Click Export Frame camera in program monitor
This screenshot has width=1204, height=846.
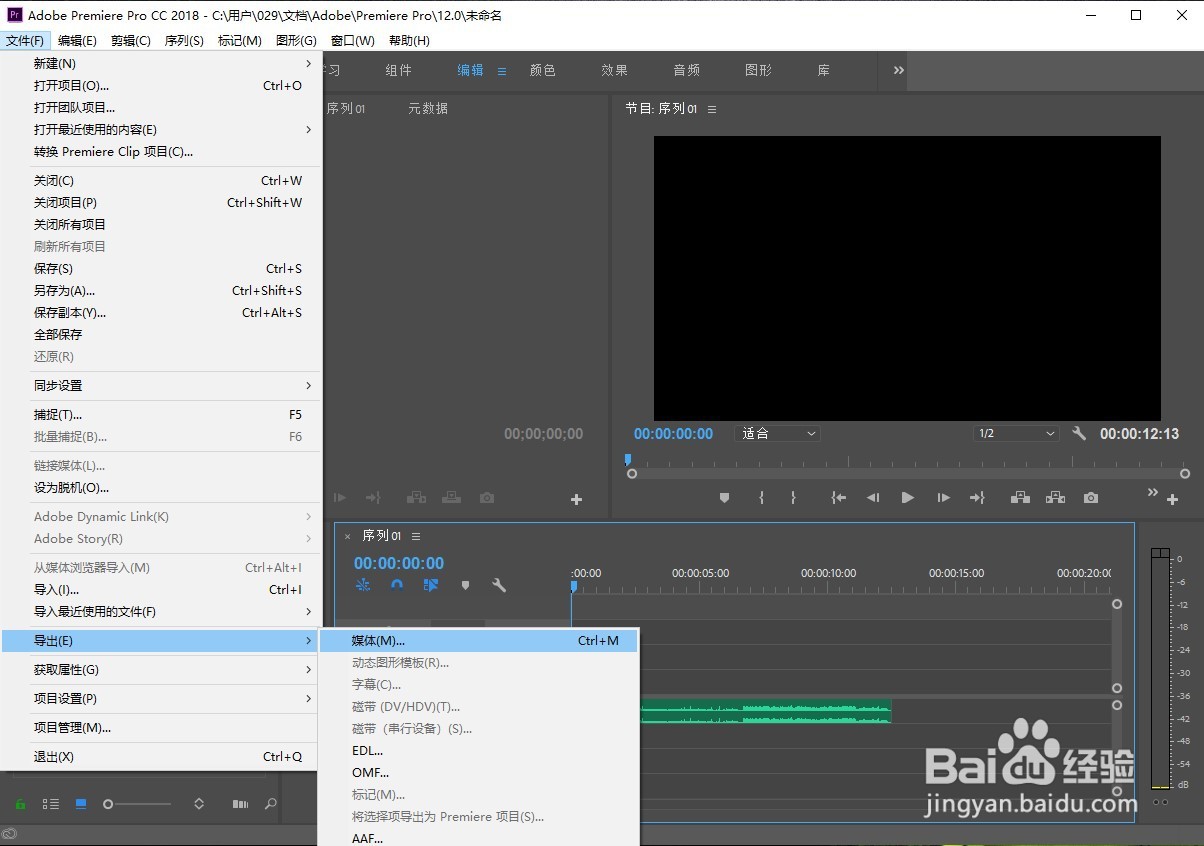1091,498
